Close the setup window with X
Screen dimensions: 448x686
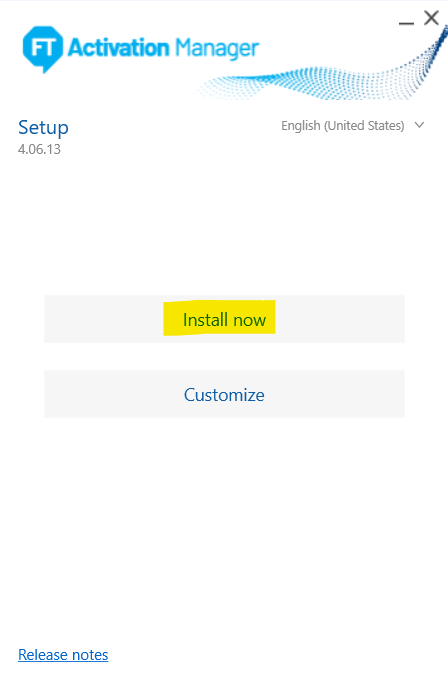[431, 18]
